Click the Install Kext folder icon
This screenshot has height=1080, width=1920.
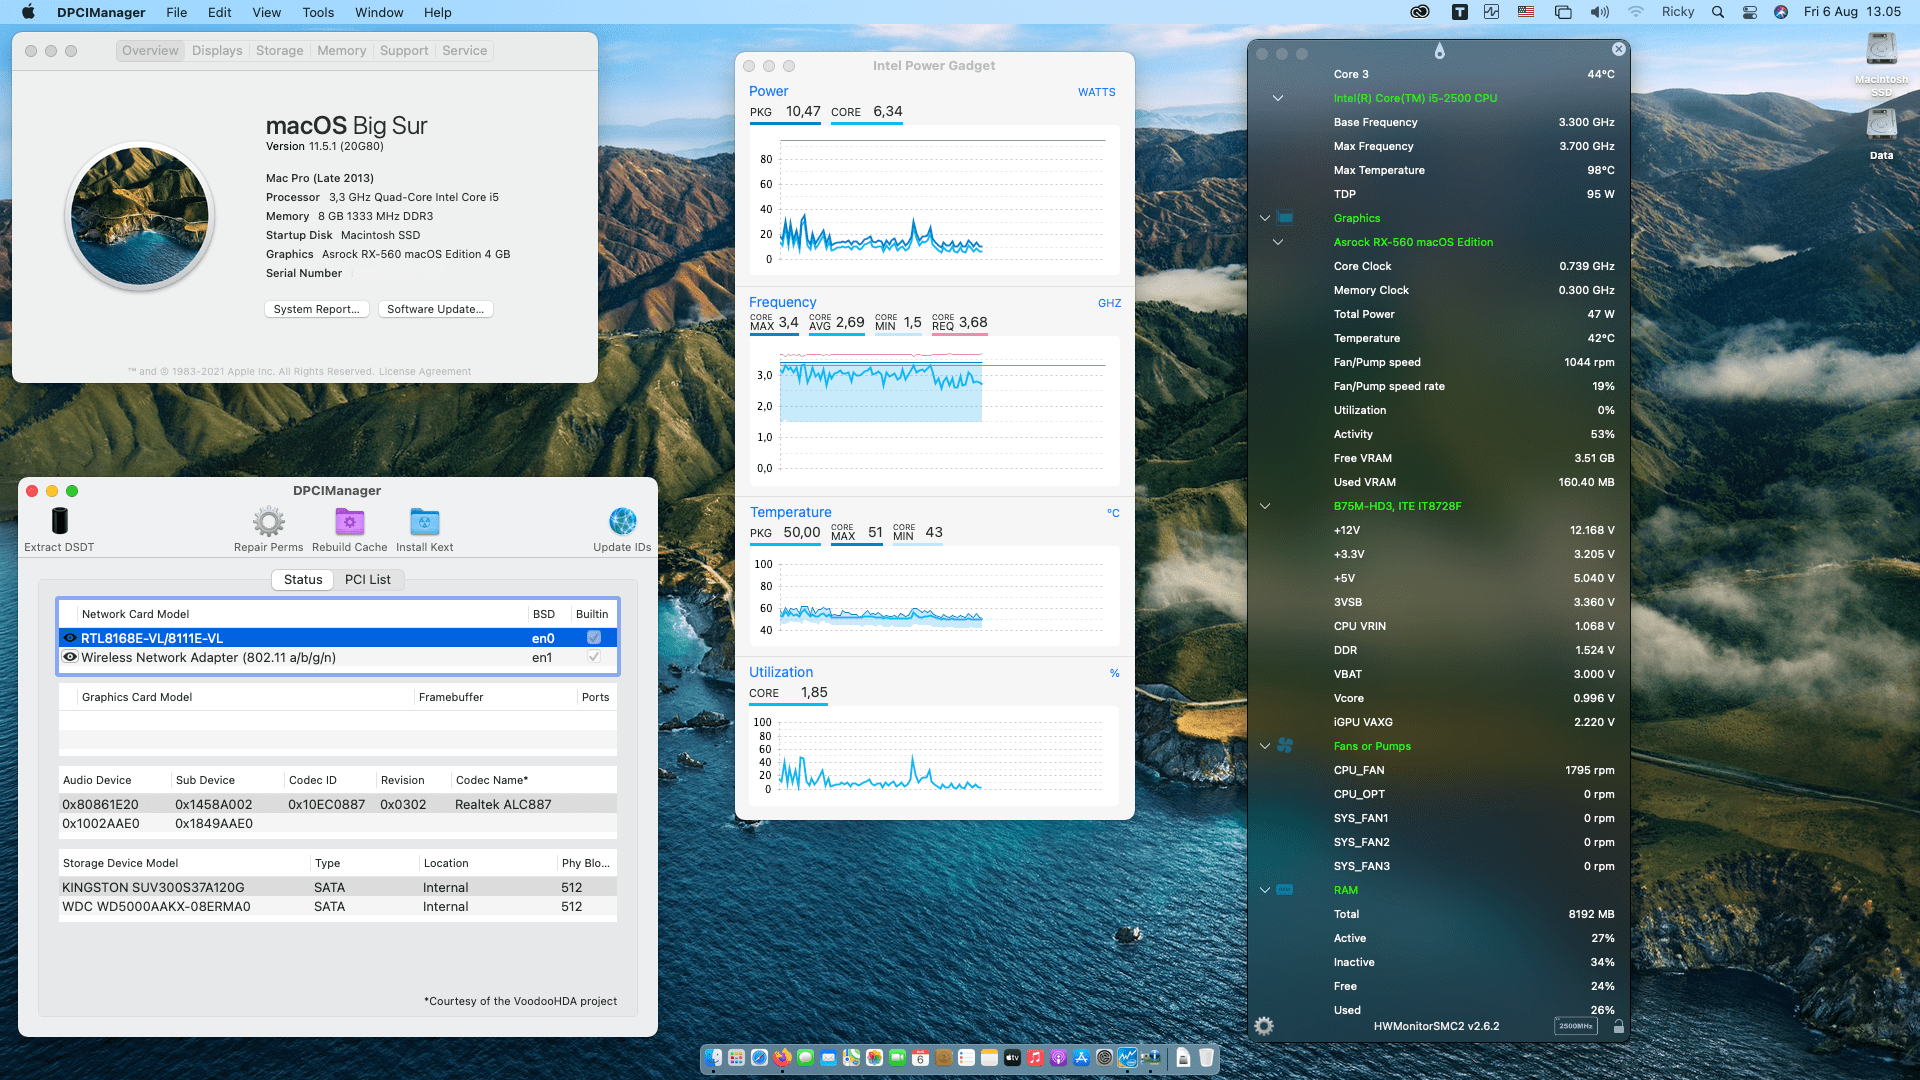424,521
